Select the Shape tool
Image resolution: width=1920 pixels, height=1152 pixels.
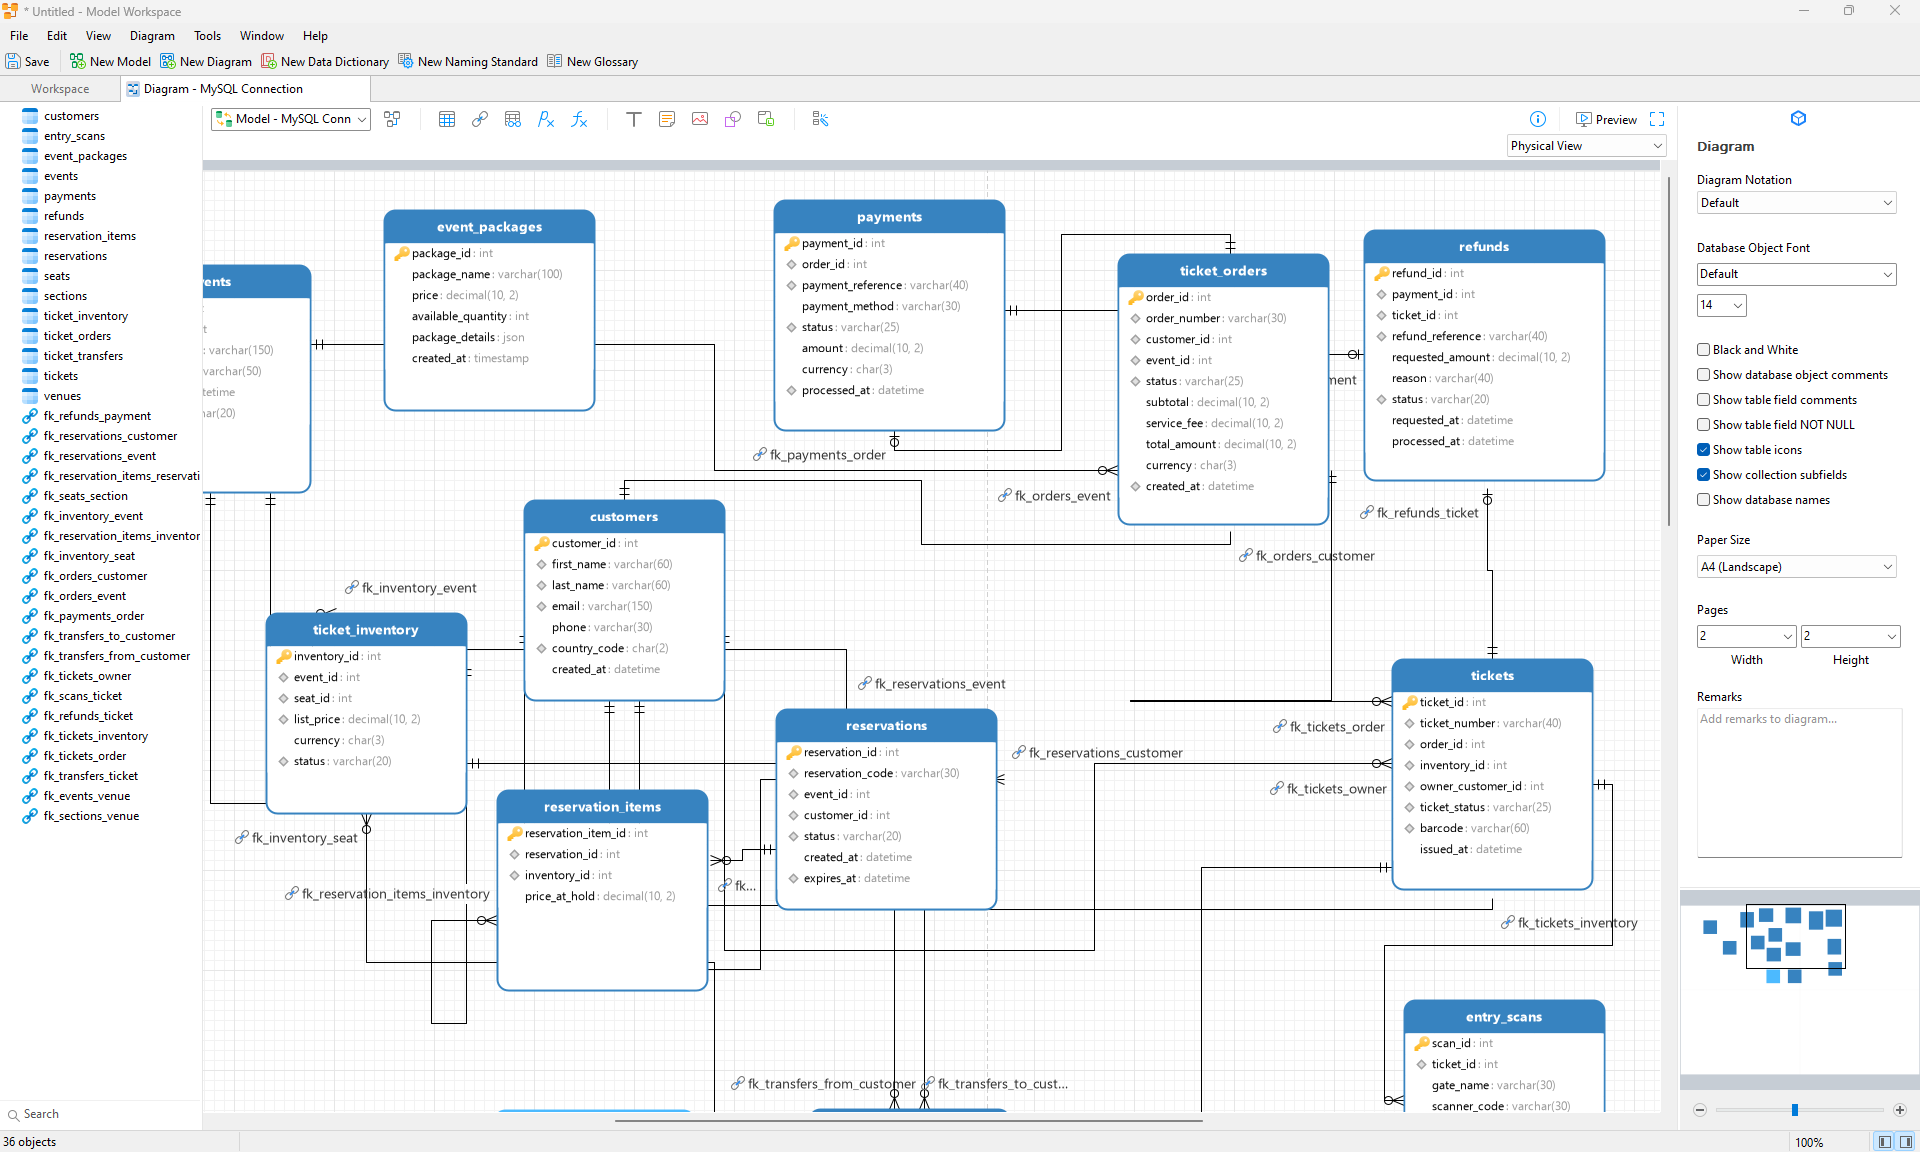pyautogui.click(x=733, y=119)
